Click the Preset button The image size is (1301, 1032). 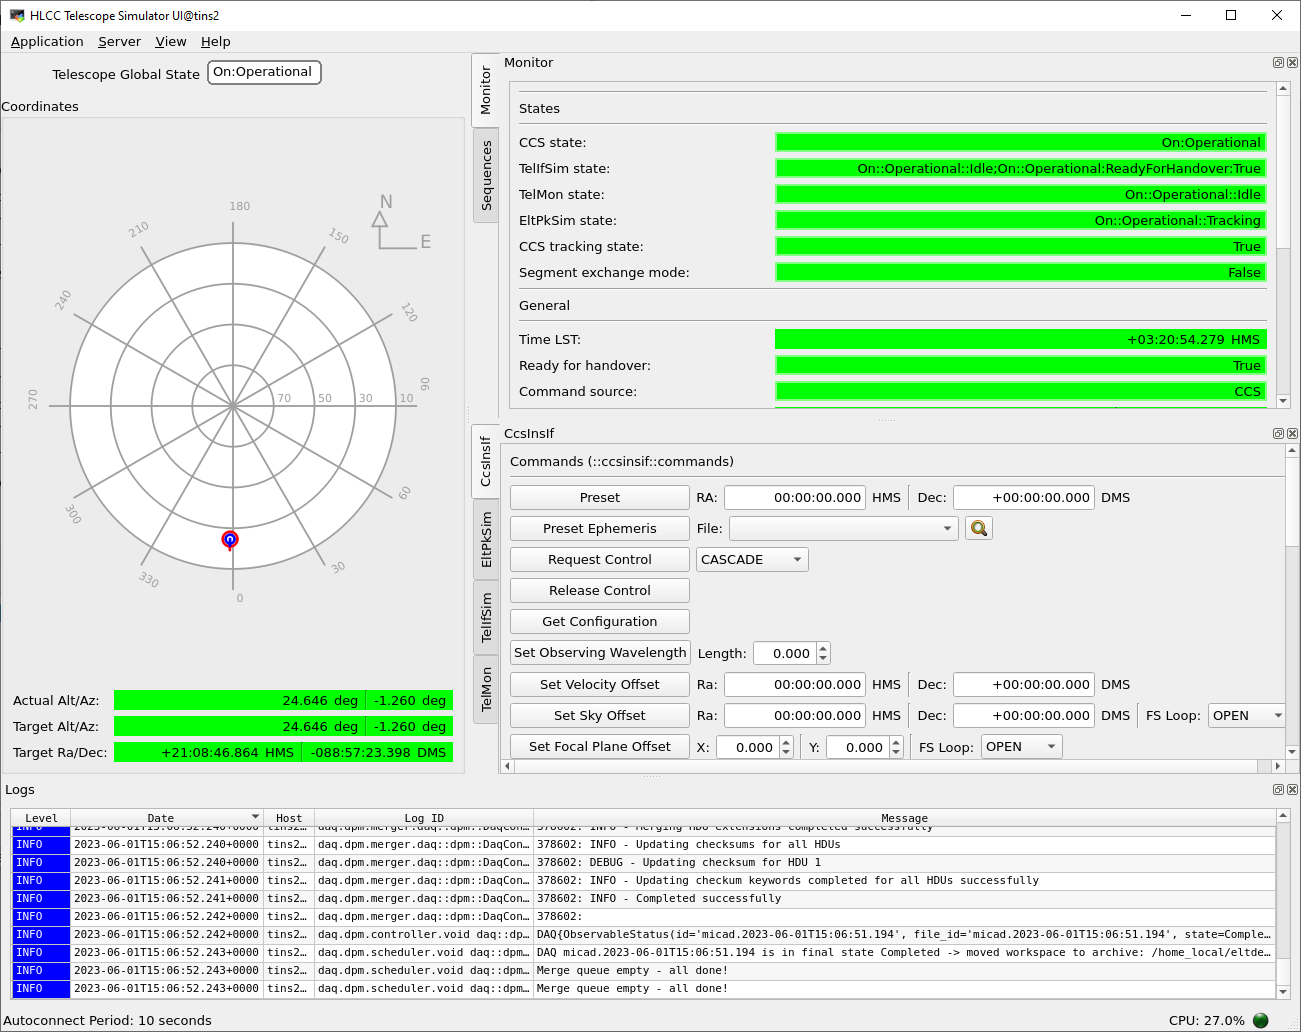pos(598,497)
